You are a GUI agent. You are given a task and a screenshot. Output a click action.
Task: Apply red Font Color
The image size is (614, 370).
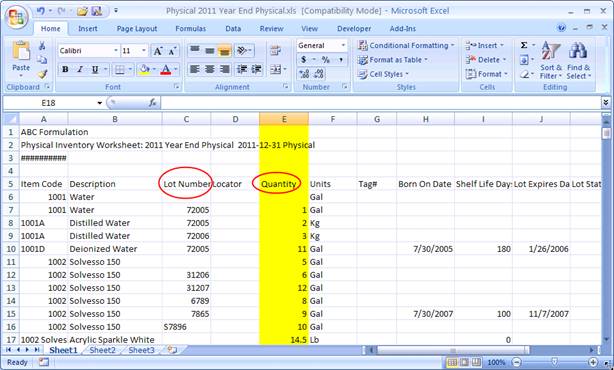(x=166, y=69)
